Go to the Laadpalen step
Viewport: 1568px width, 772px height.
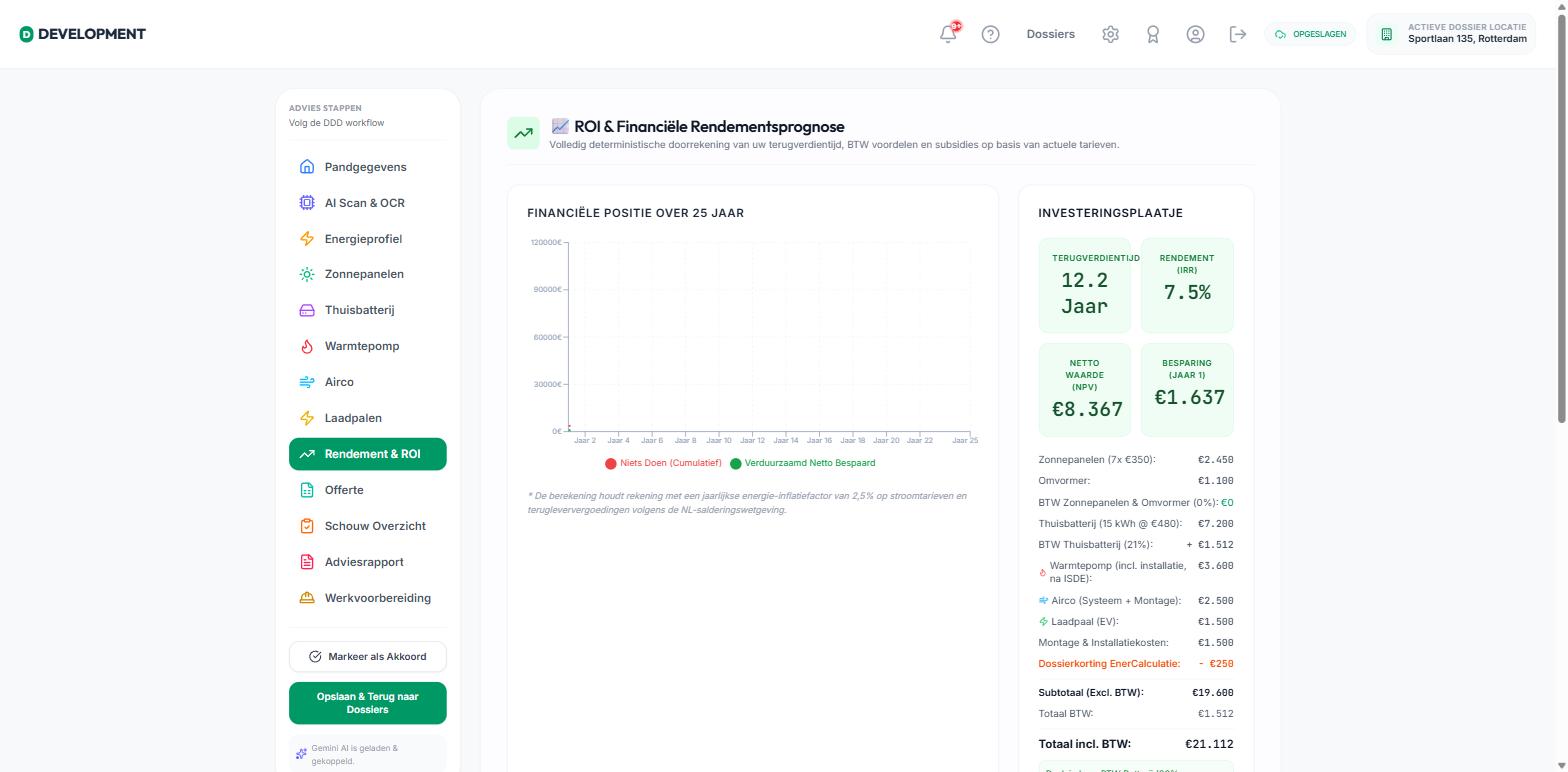[x=368, y=418]
